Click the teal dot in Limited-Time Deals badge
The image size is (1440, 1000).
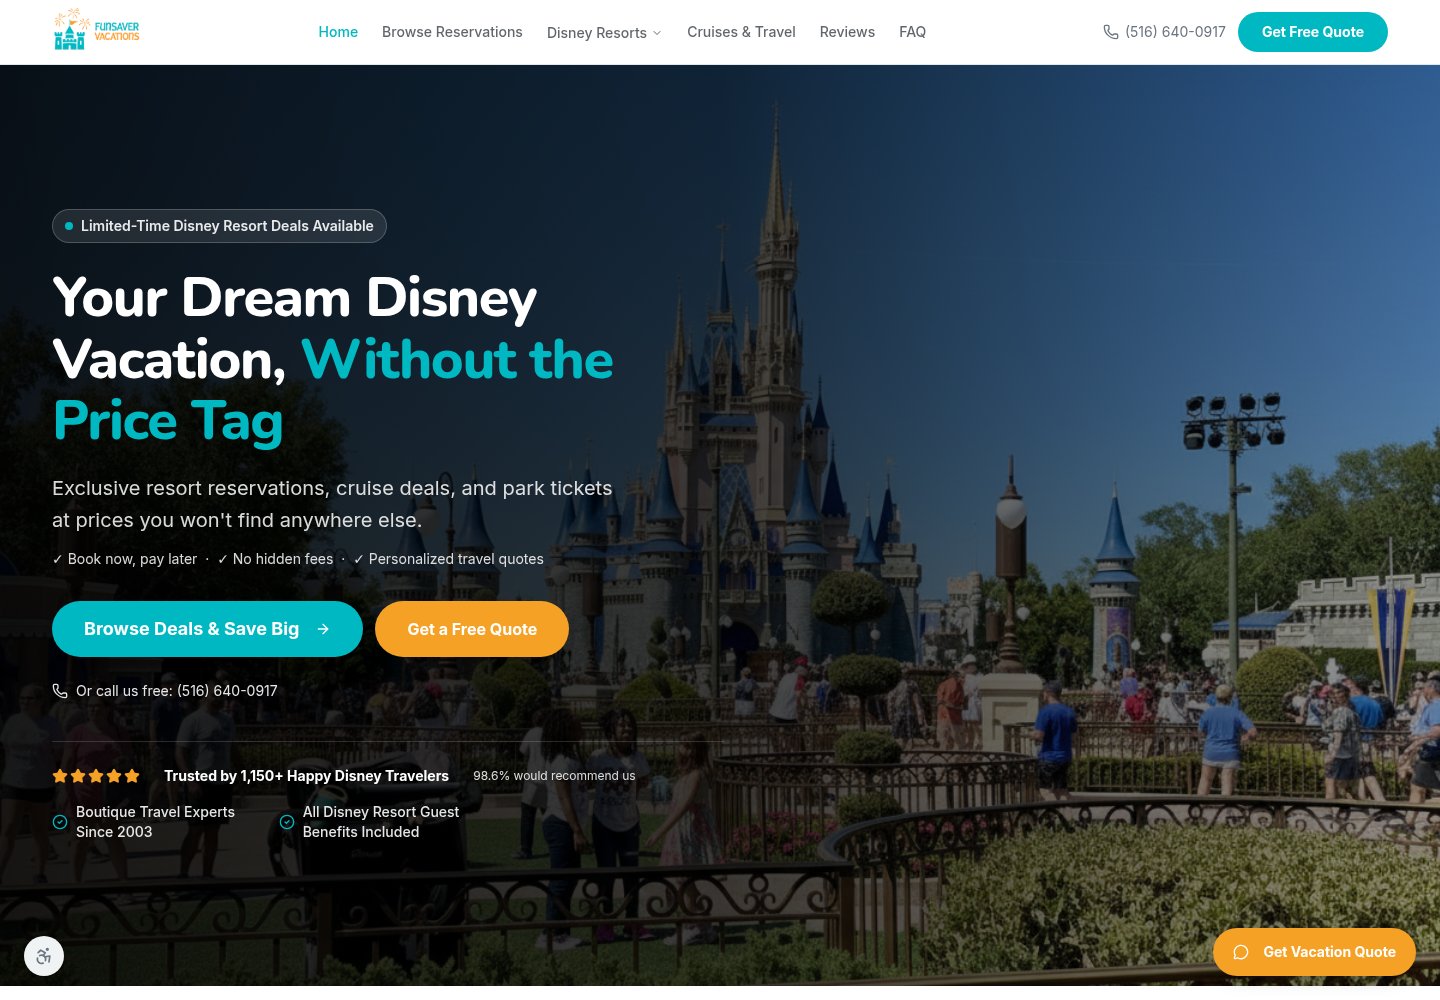pyautogui.click(x=69, y=226)
